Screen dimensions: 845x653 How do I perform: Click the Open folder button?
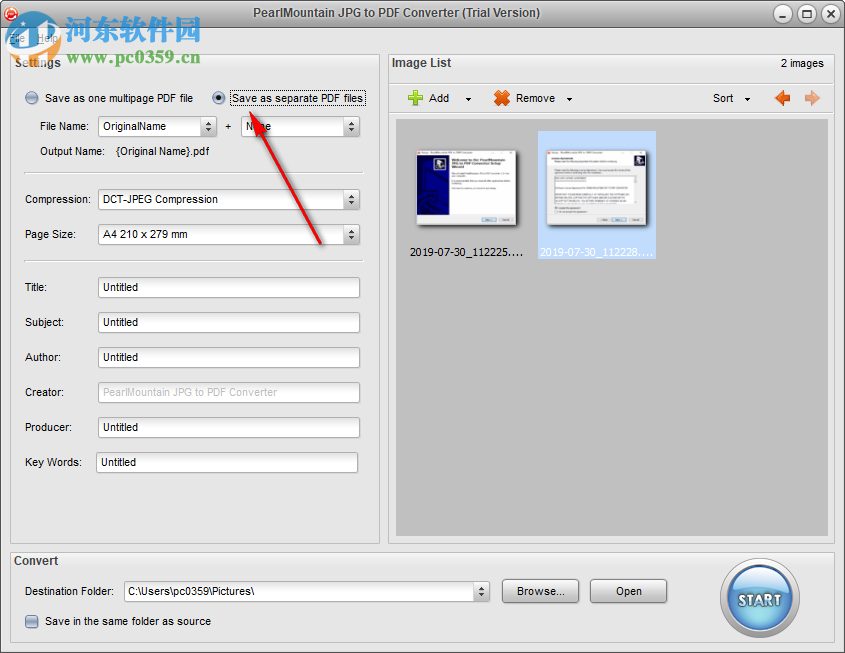click(628, 591)
